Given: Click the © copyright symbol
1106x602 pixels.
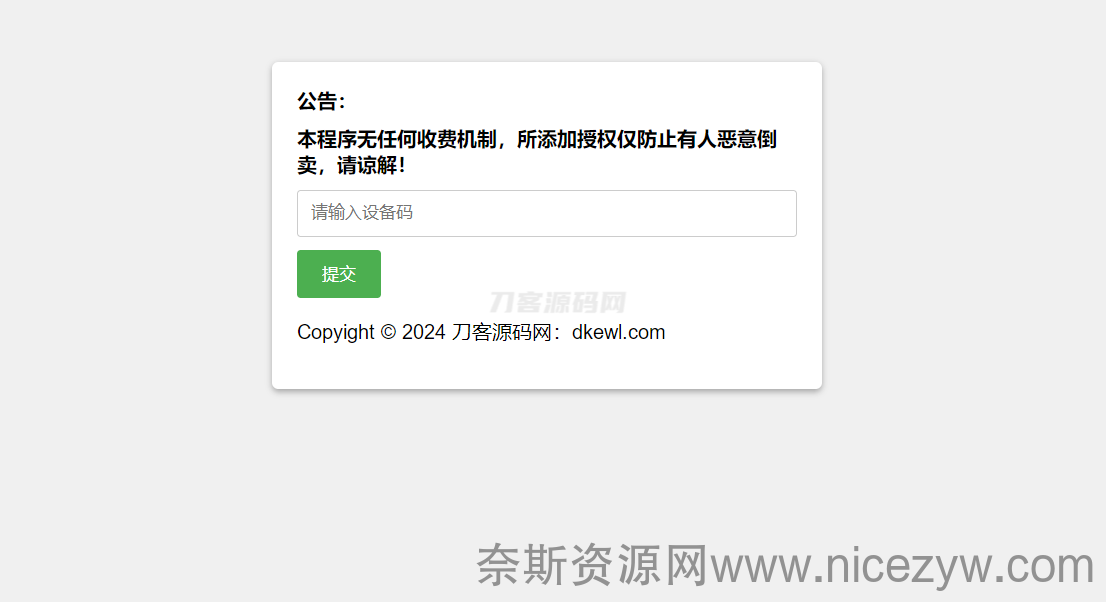Looking at the screenshot, I should click(x=388, y=332).
